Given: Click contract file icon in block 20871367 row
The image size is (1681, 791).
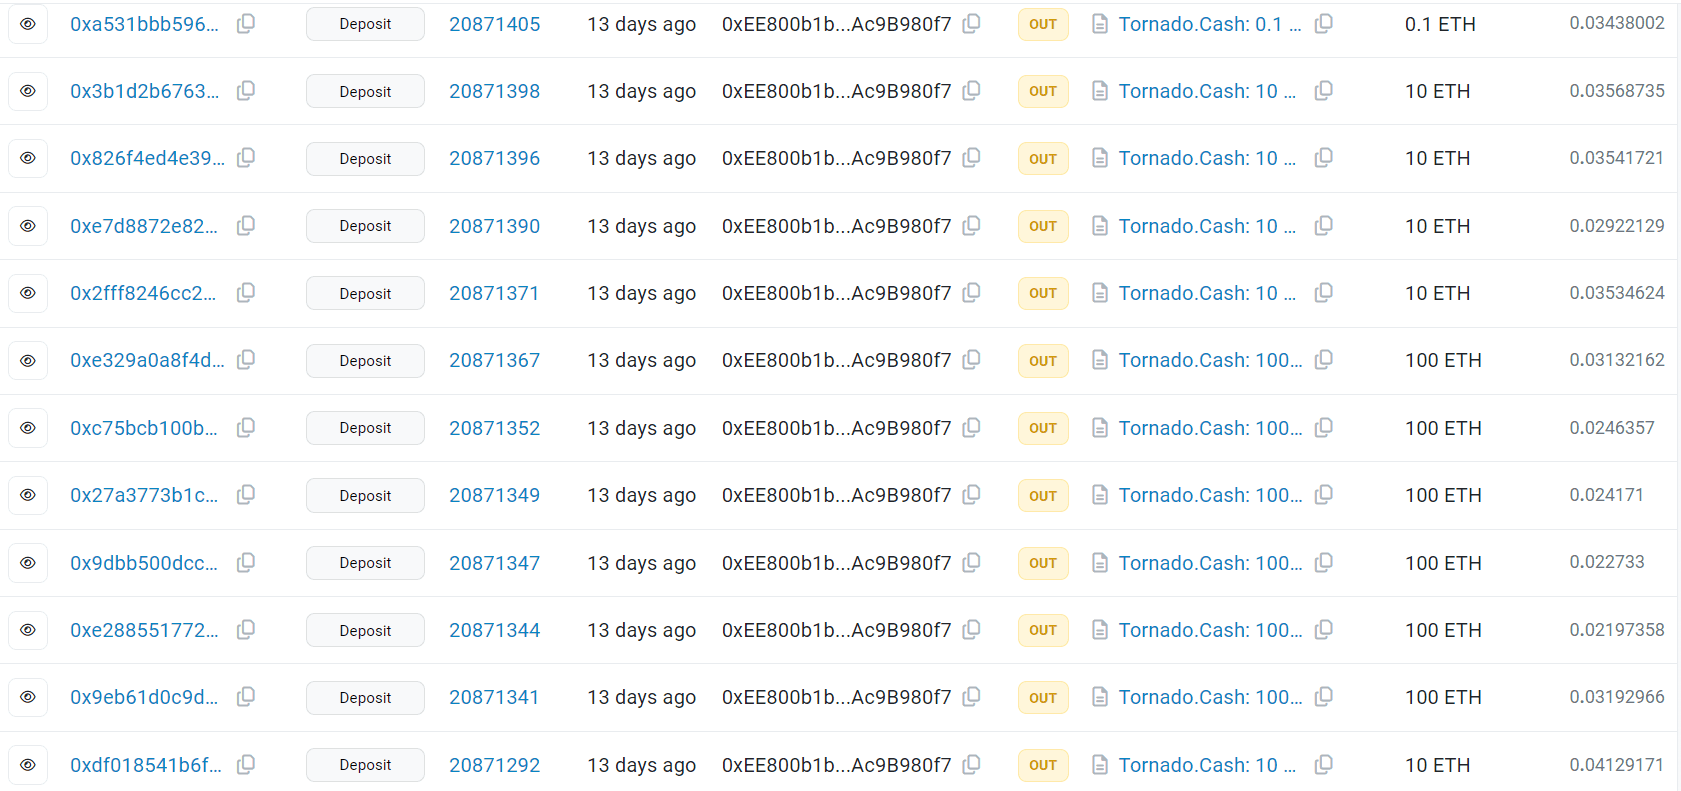Looking at the screenshot, I should [1100, 360].
